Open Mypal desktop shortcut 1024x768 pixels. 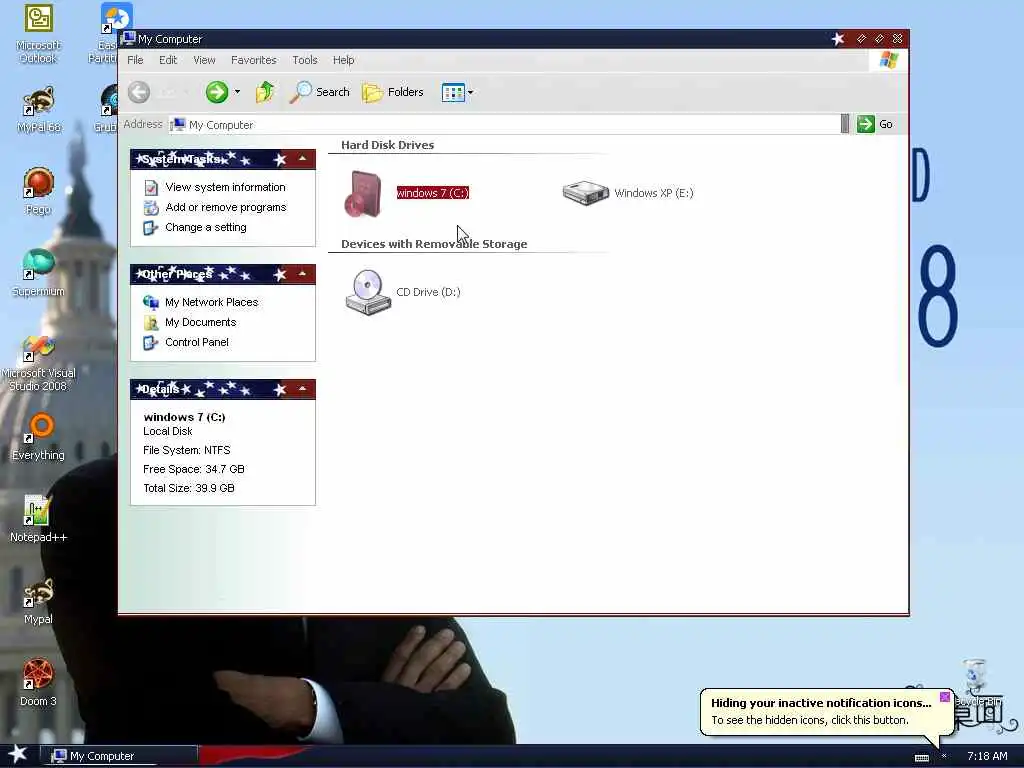(x=38, y=601)
